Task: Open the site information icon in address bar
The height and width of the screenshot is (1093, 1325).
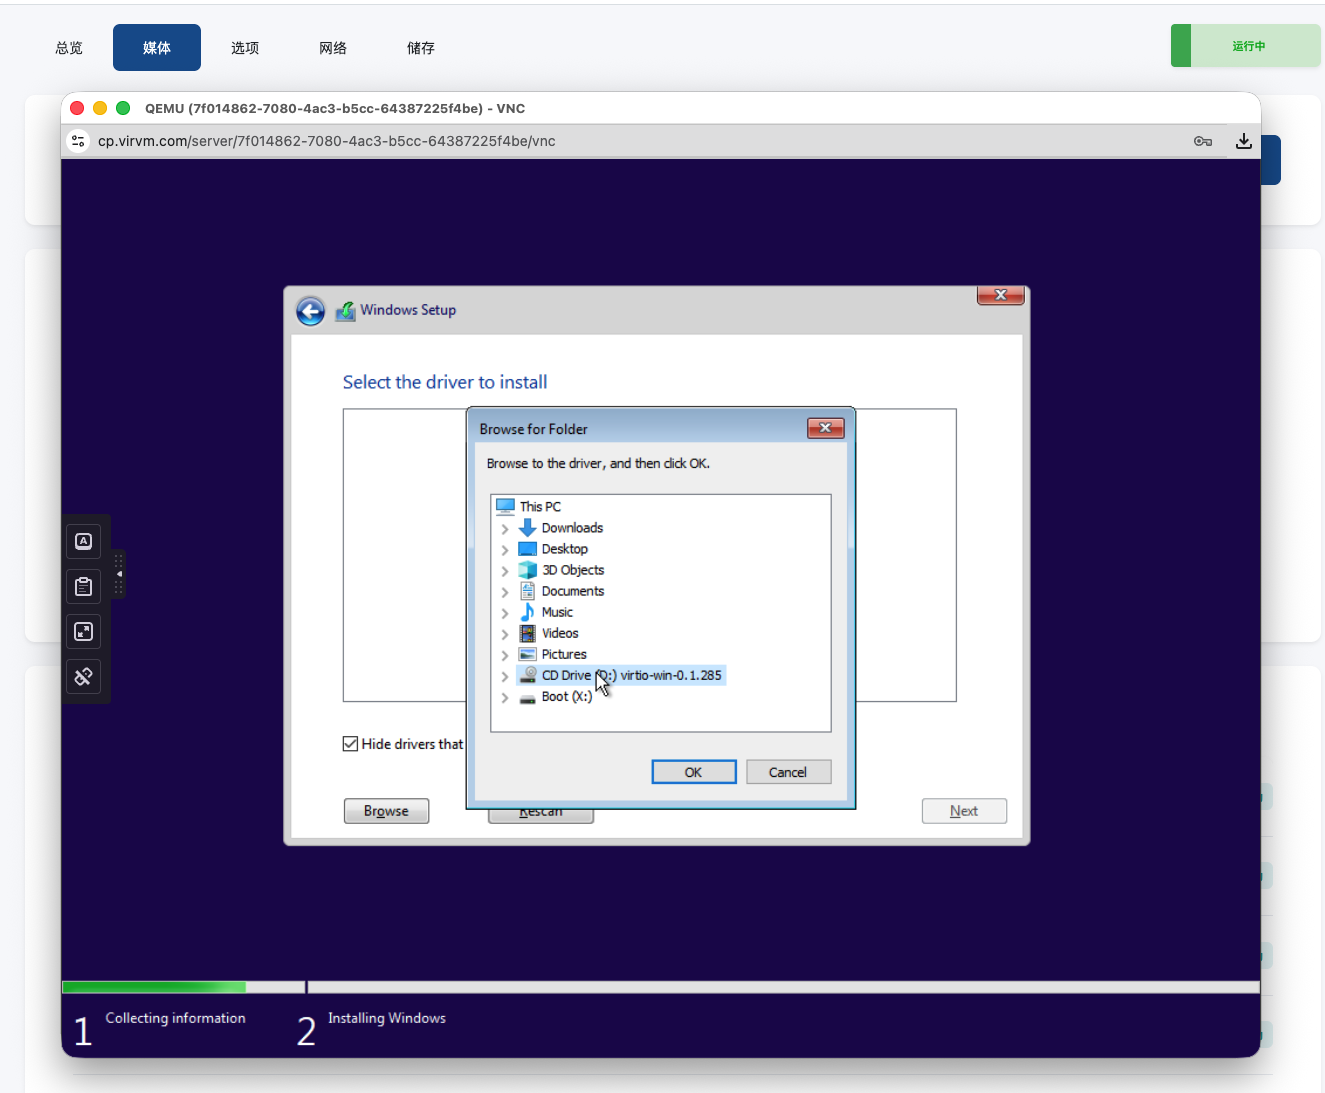Action: click(x=78, y=141)
